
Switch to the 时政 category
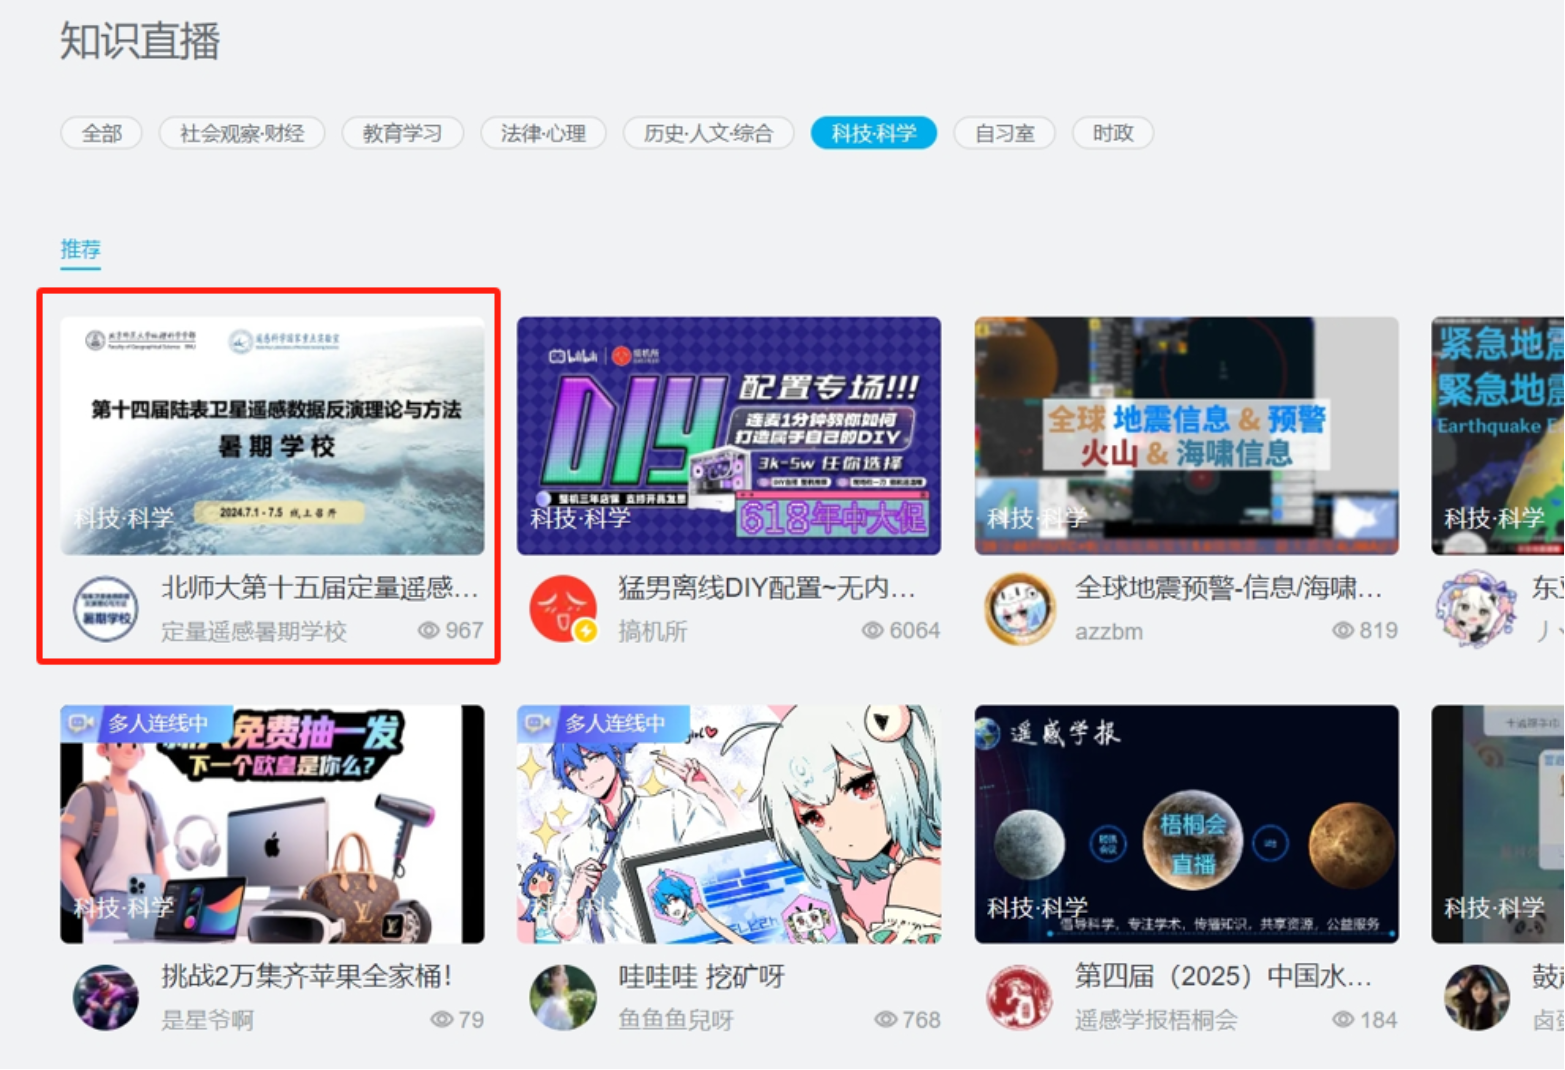click(1112, 133)
